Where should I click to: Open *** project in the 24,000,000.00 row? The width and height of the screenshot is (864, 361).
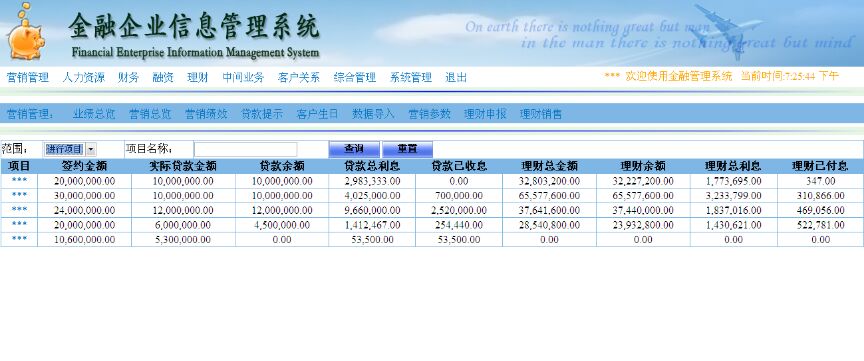click(x=19, y=210)
